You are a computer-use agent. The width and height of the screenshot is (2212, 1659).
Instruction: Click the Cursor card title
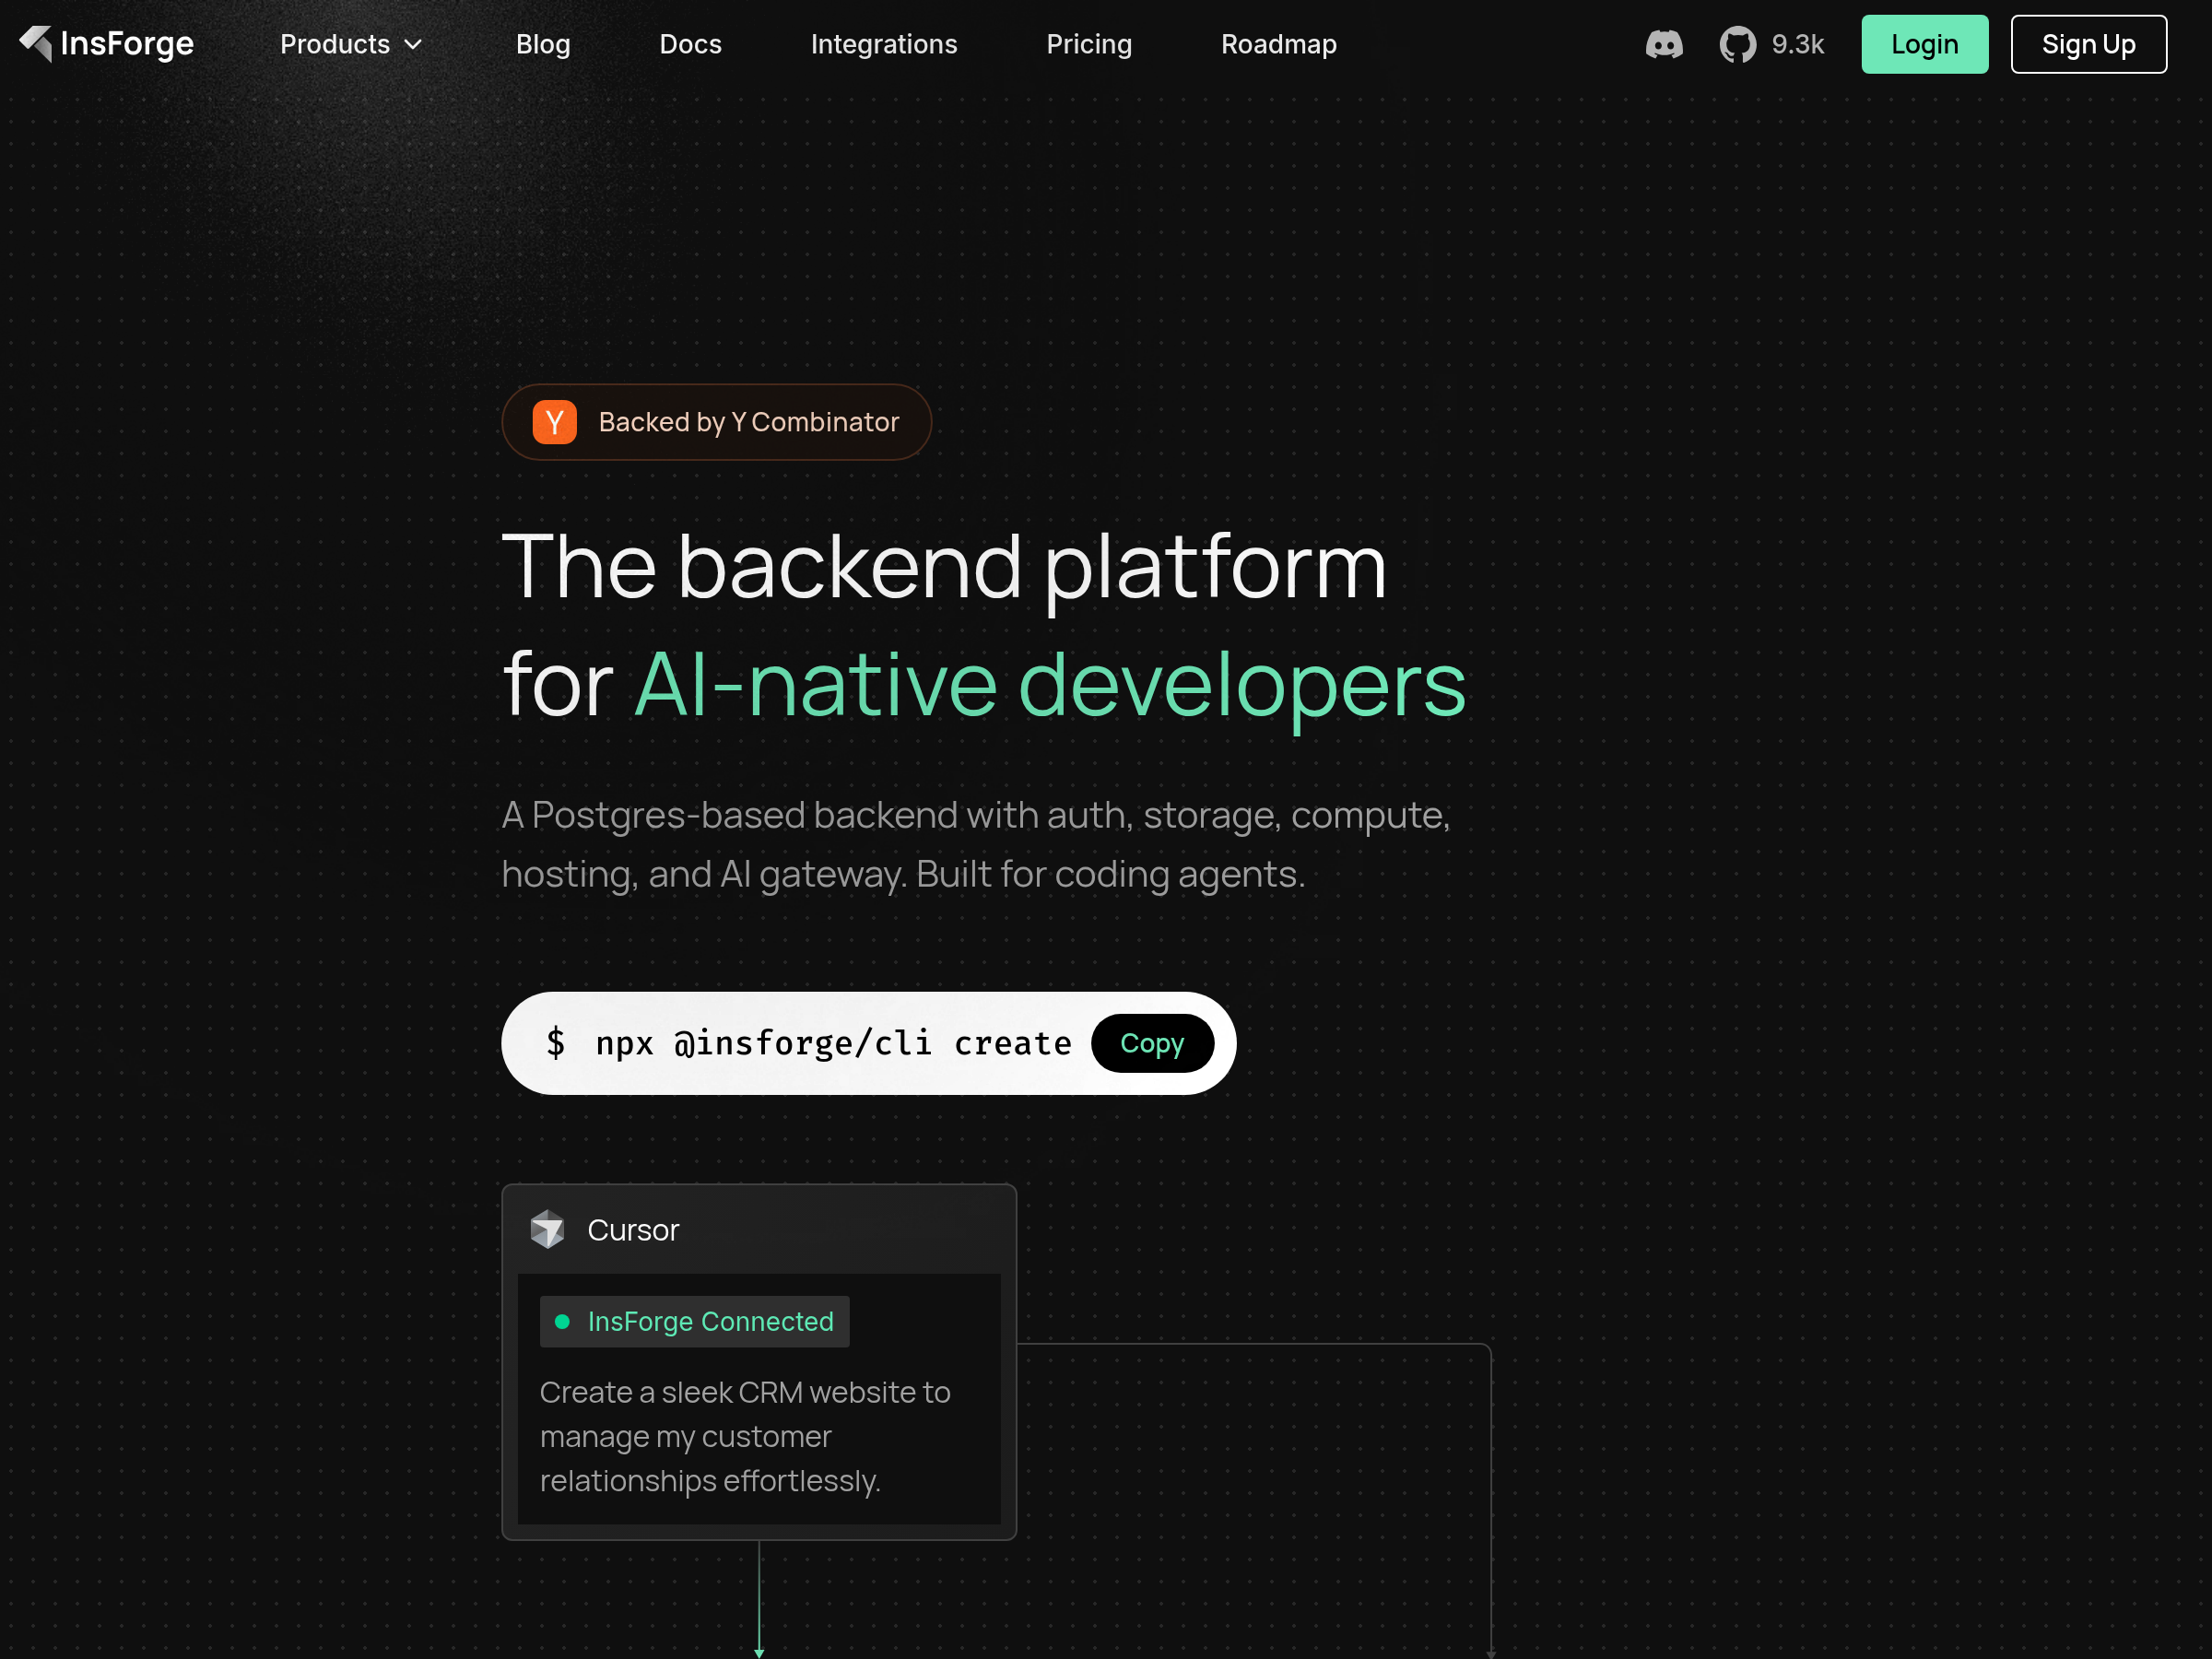click(633, 1229)
